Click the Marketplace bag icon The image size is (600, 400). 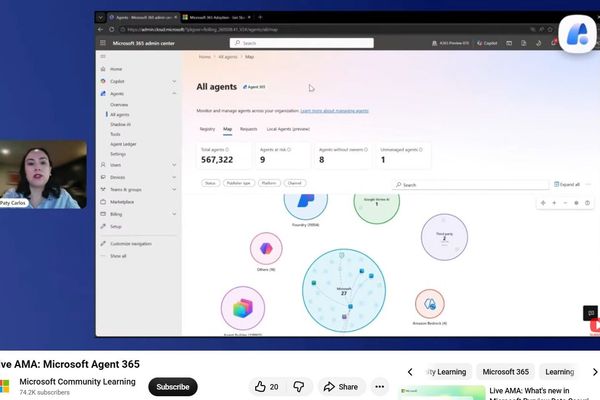[103, 202]
